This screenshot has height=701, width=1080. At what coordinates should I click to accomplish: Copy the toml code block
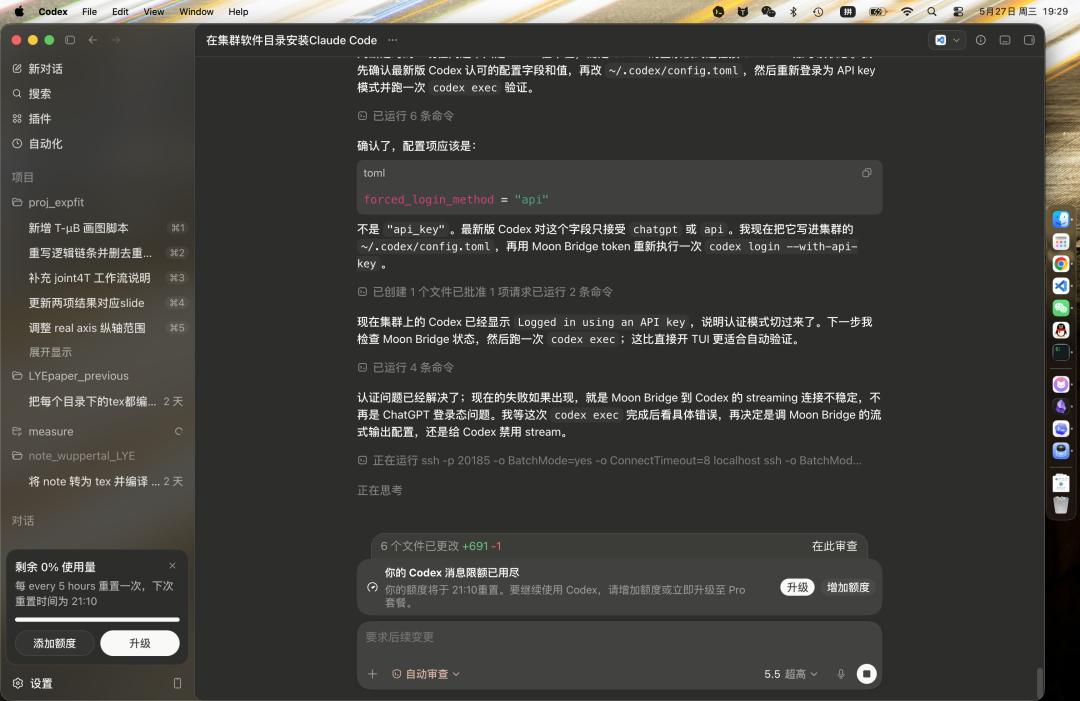pos(866,173)
